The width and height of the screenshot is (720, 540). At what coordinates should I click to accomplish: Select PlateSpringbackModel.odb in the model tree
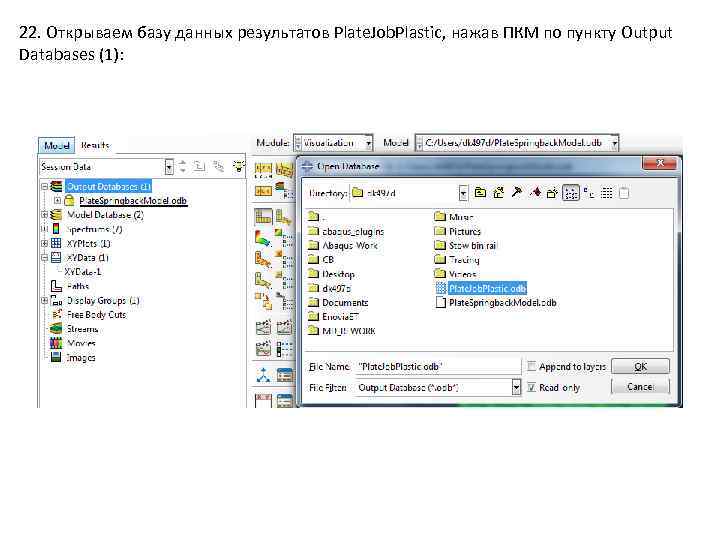pyautogui.click(x=133, y=201)
